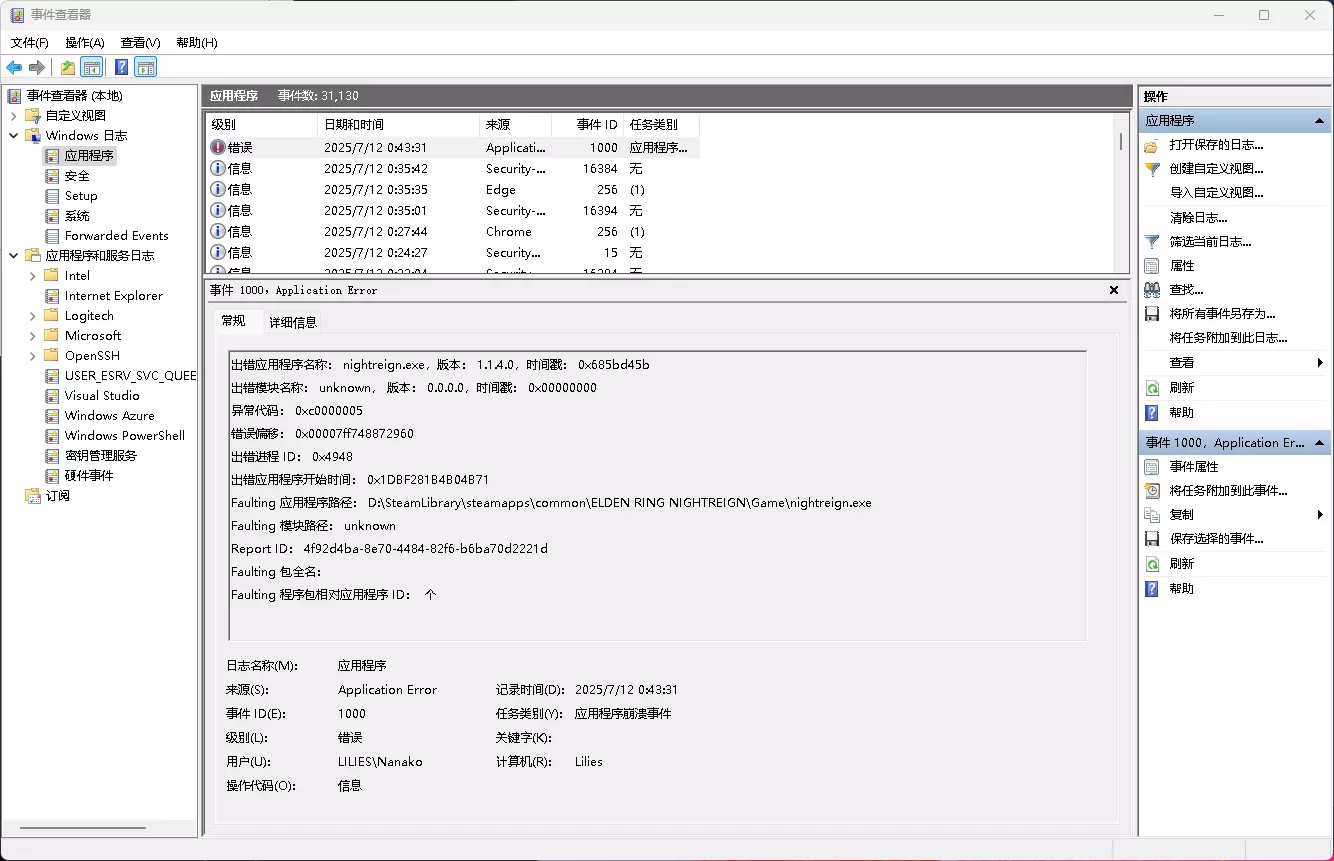Select the Visual Studio log
The width and height of the screenshot is (1334, 861).
pyautogui.click(x=102, y=396)
